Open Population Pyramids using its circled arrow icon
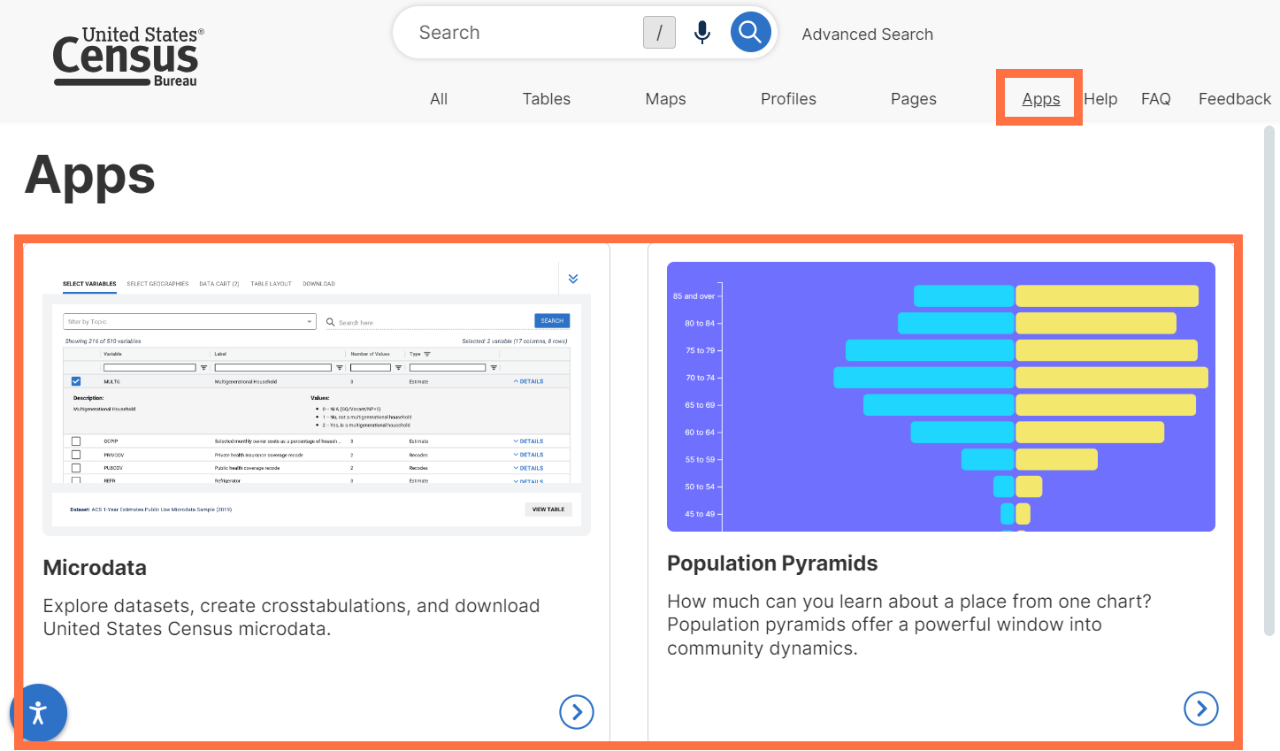The height and width of the screenshot is (751, 1280). 1201,708
